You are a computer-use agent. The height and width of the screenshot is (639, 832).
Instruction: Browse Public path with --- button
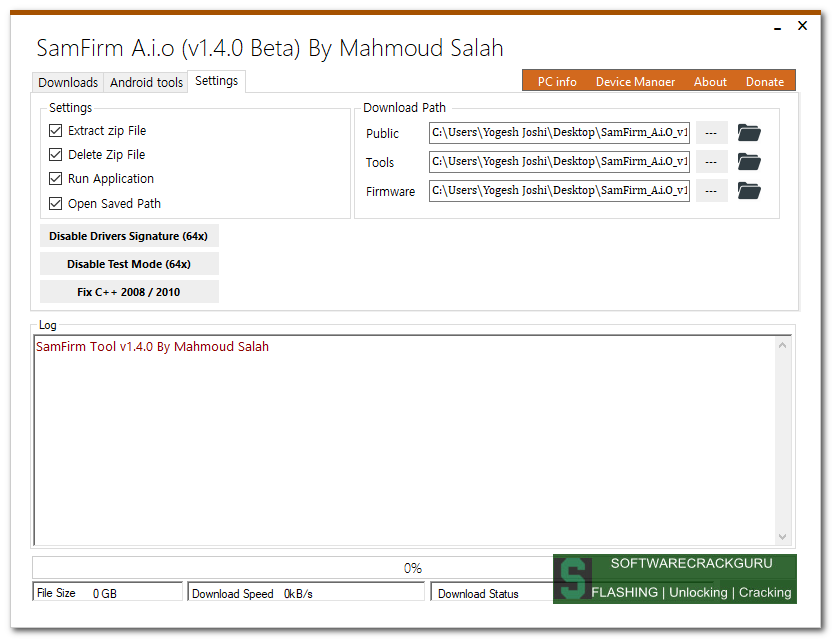pos(711,133)
